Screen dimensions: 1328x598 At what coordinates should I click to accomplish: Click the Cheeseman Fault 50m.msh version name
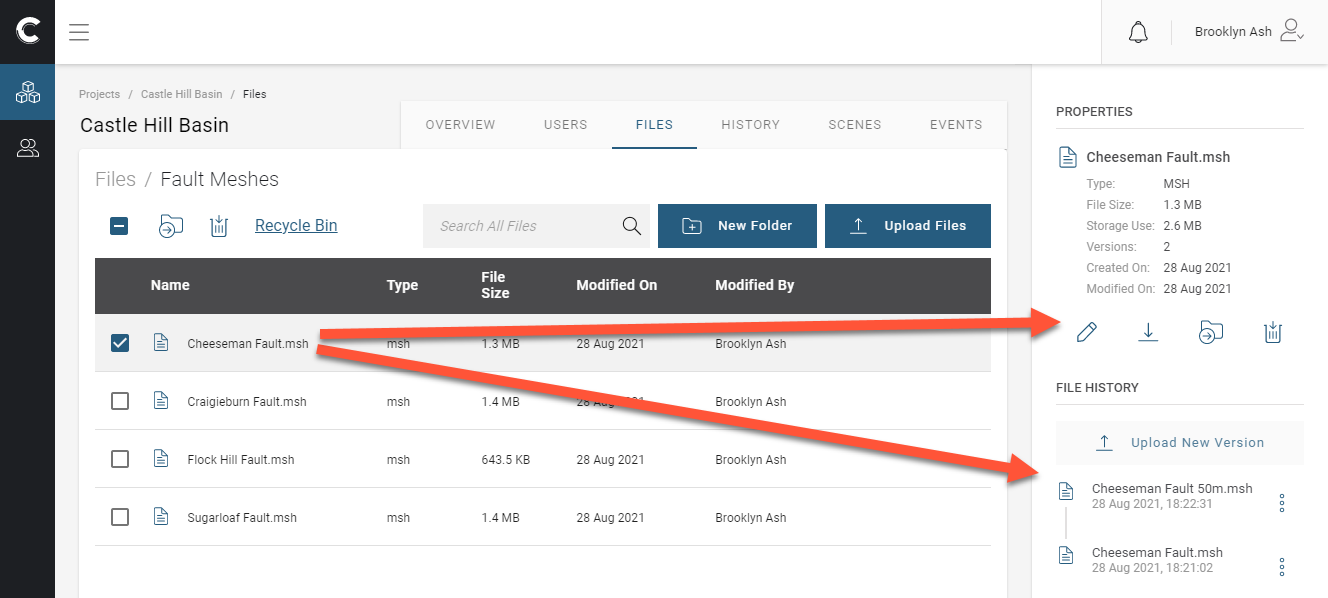click(x=1172, y=489)
